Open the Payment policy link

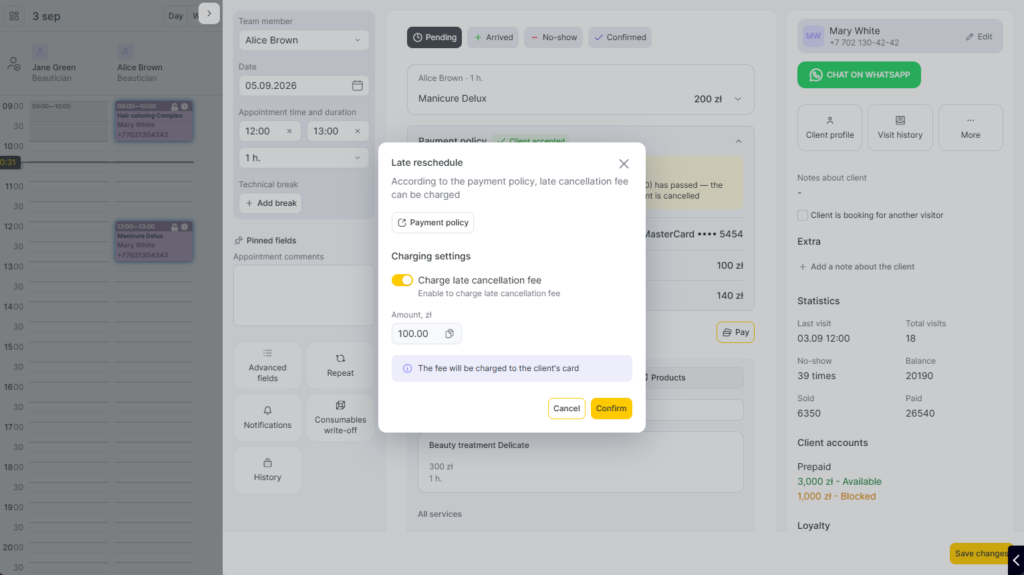coord(432,223)
